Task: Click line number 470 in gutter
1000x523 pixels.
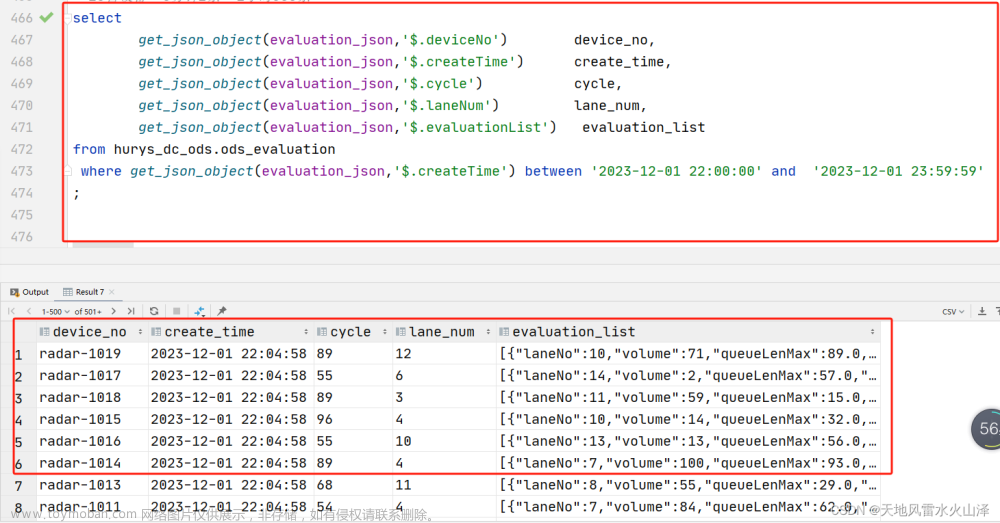Action: (x=22, y=105)
